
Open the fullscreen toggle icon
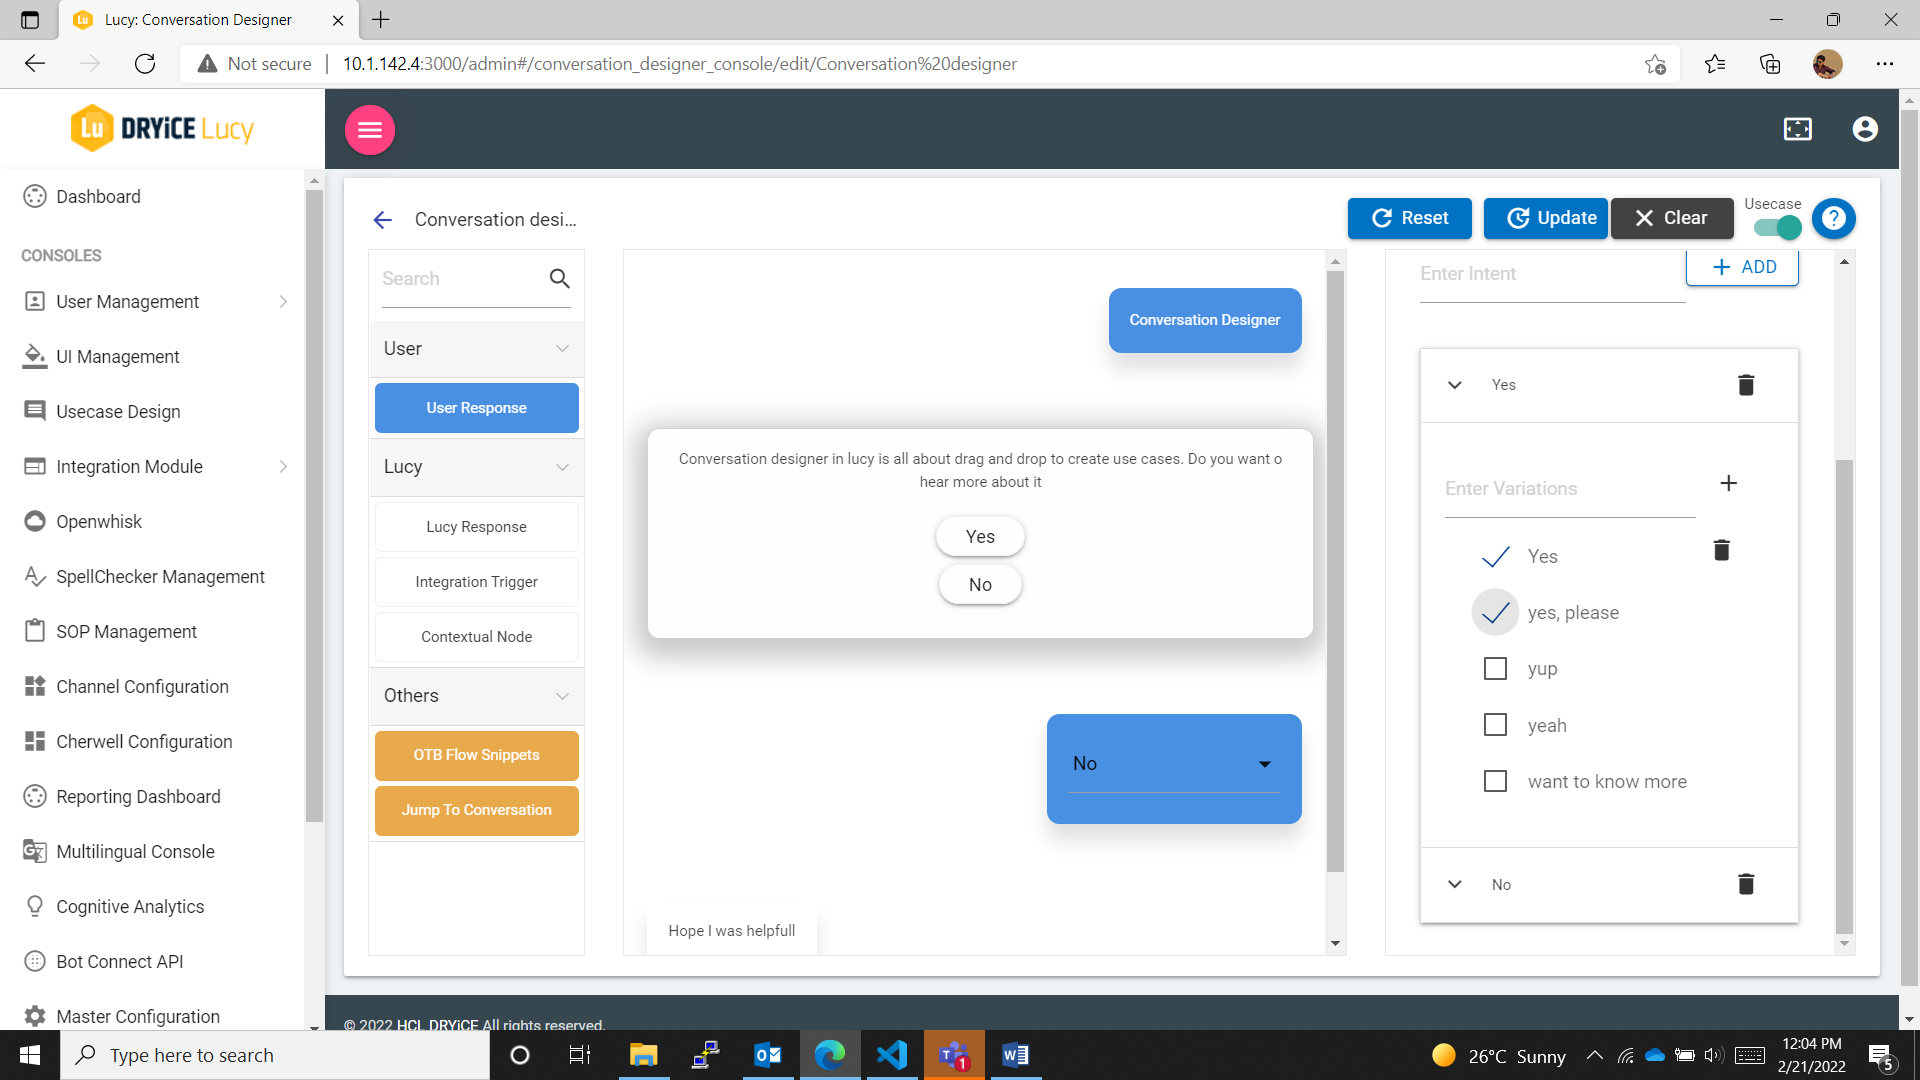[x=1797, y=129]
